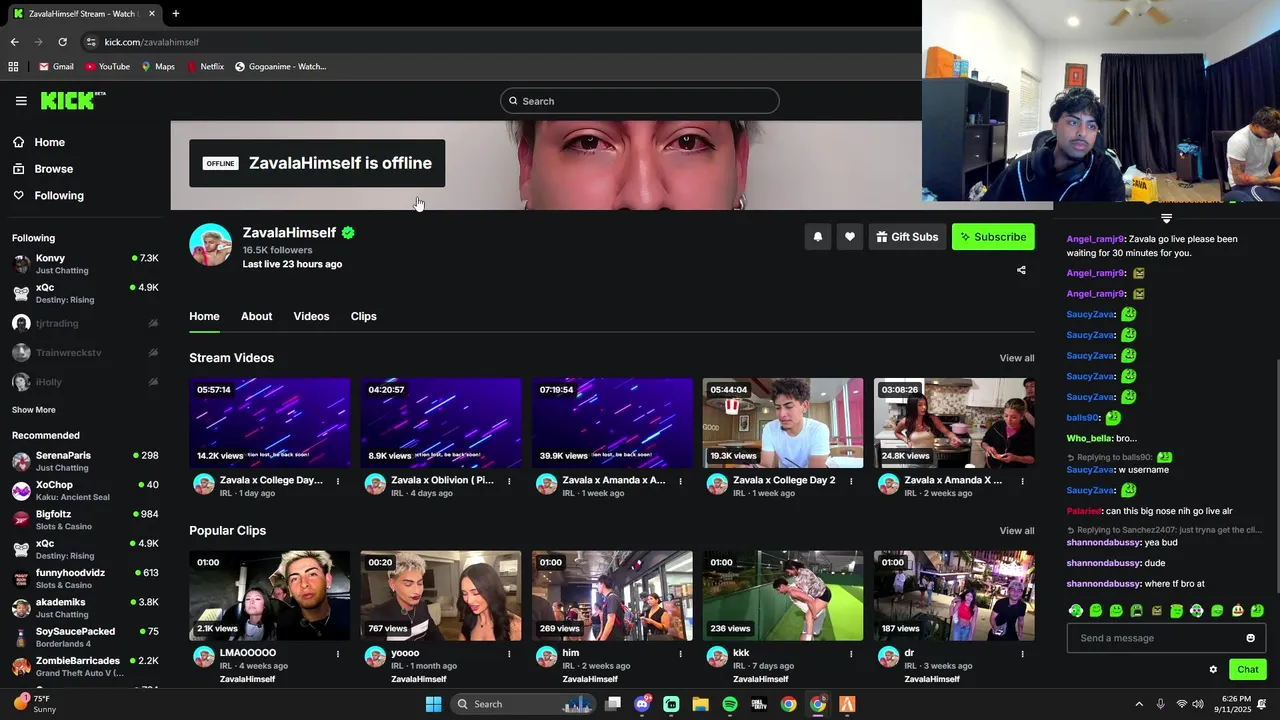Open Gogoanime bookmark
The width and height of the screenshot is (1280, 720).
280,67
